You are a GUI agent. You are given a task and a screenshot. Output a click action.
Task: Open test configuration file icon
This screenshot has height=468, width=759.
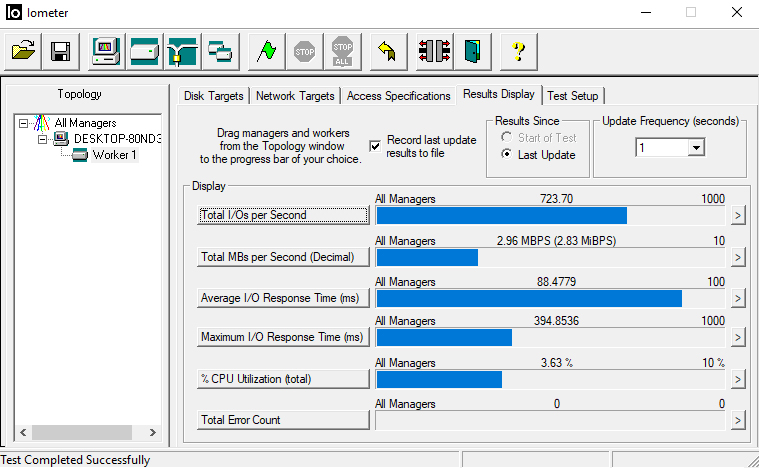click(23, 51)
